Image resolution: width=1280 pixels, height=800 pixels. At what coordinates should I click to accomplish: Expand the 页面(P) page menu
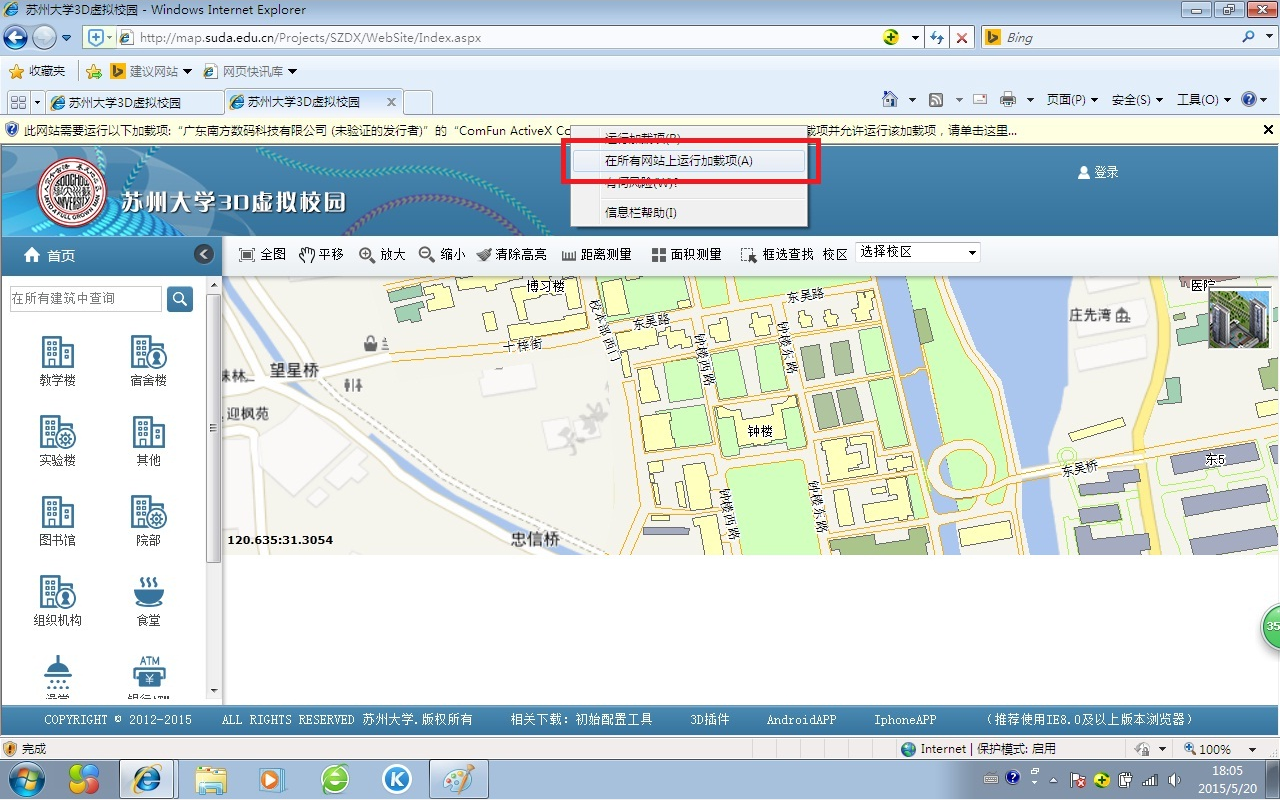(1071, 100)
